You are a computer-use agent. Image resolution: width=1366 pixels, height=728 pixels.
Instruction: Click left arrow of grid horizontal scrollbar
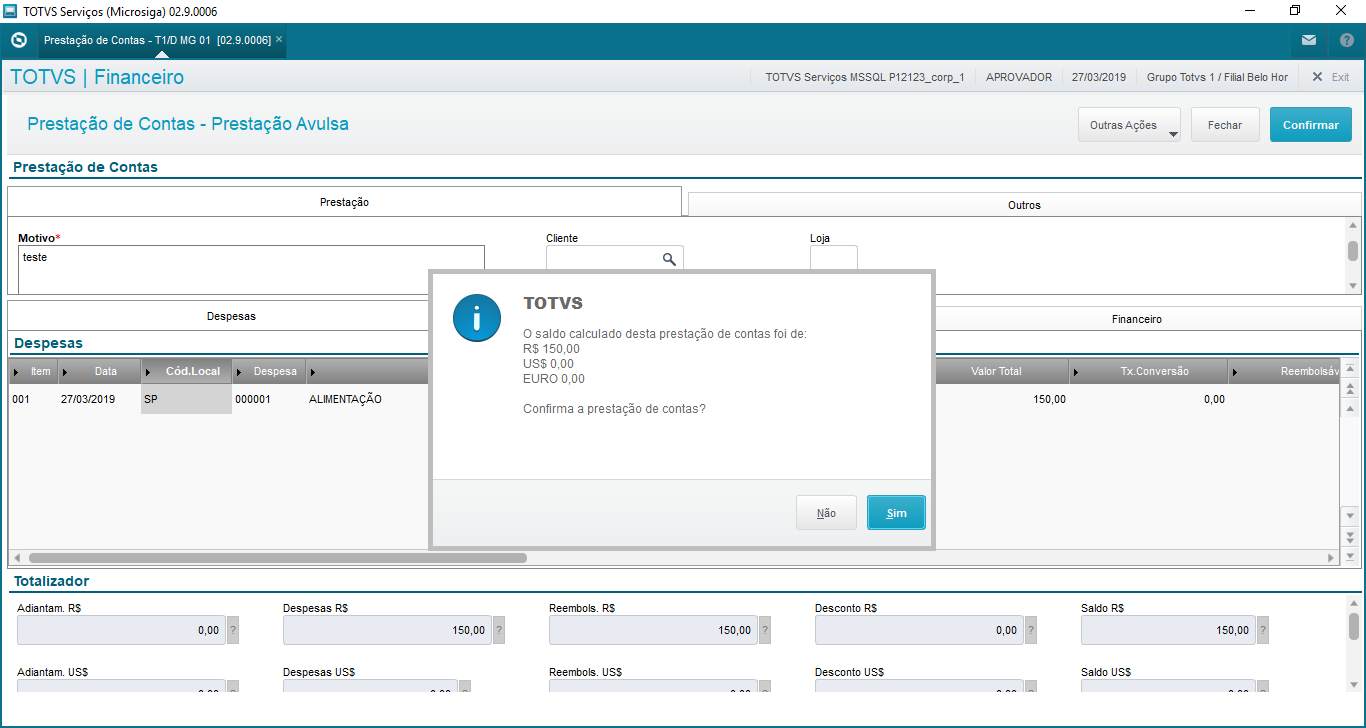click(x=16, y=558)
